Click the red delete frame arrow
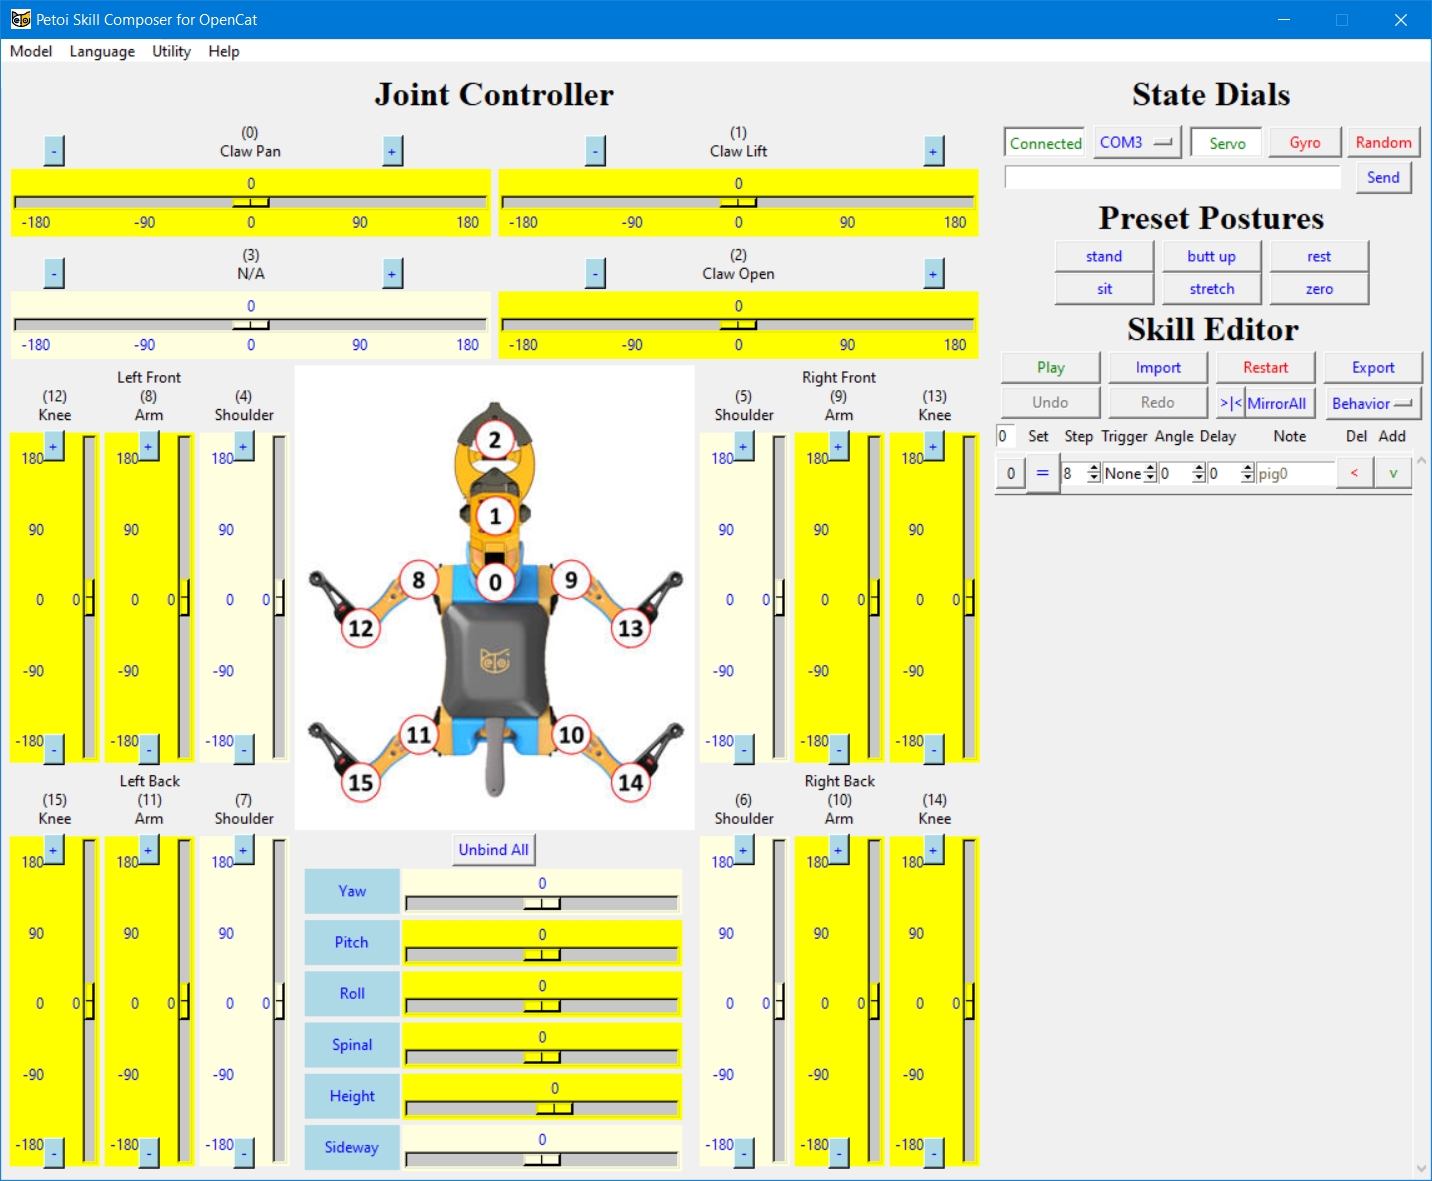The width and height of the screenshot is (1432, 1181). coord(1354,473)
